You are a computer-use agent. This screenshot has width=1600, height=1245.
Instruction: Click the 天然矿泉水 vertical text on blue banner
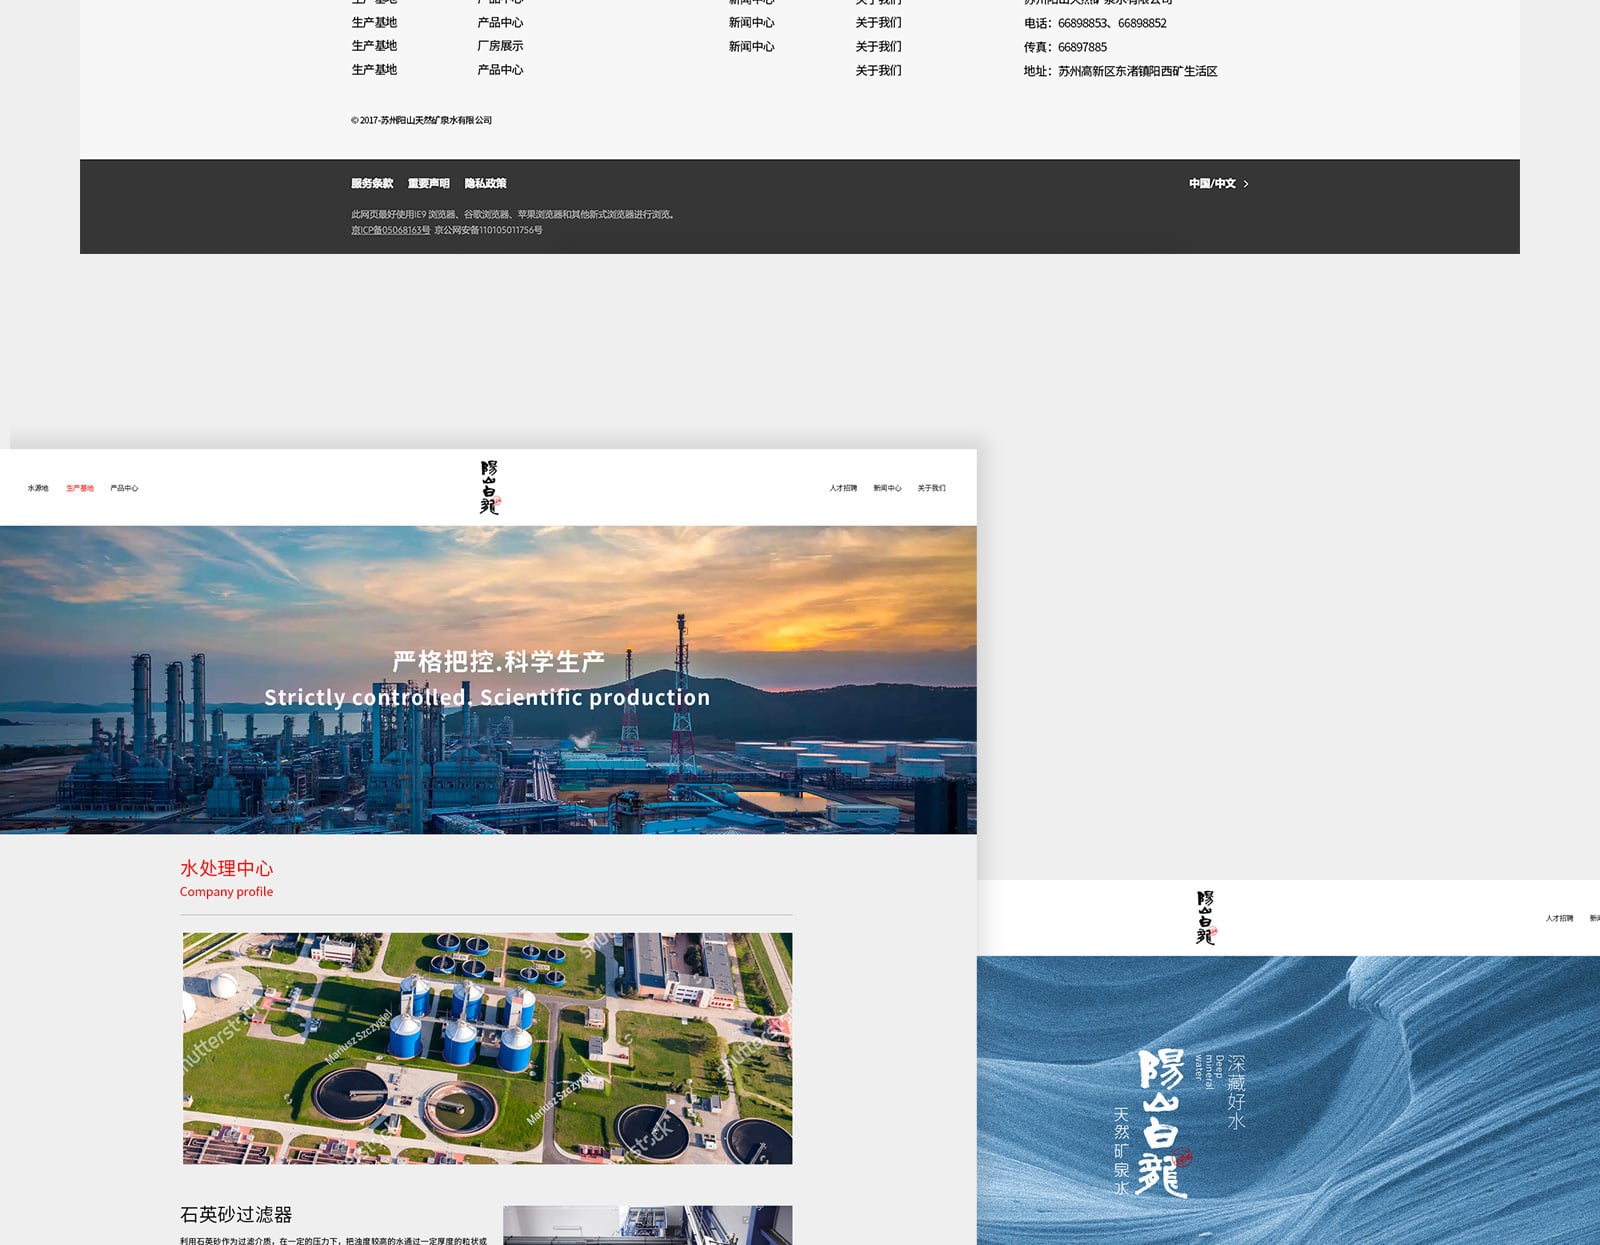[x=1121, y=1151]
